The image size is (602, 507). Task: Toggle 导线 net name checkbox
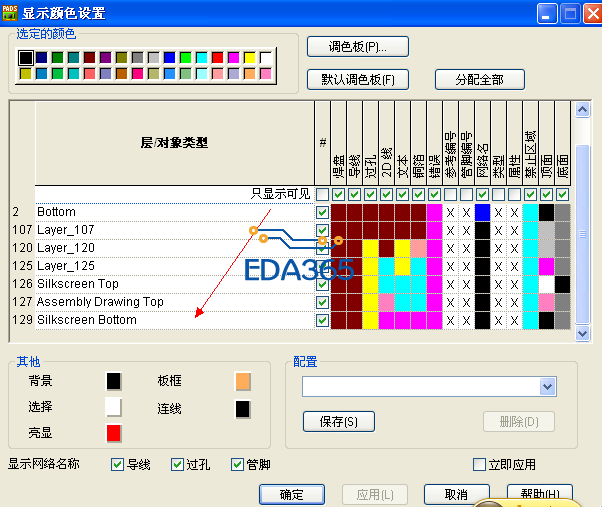(117, 464)
